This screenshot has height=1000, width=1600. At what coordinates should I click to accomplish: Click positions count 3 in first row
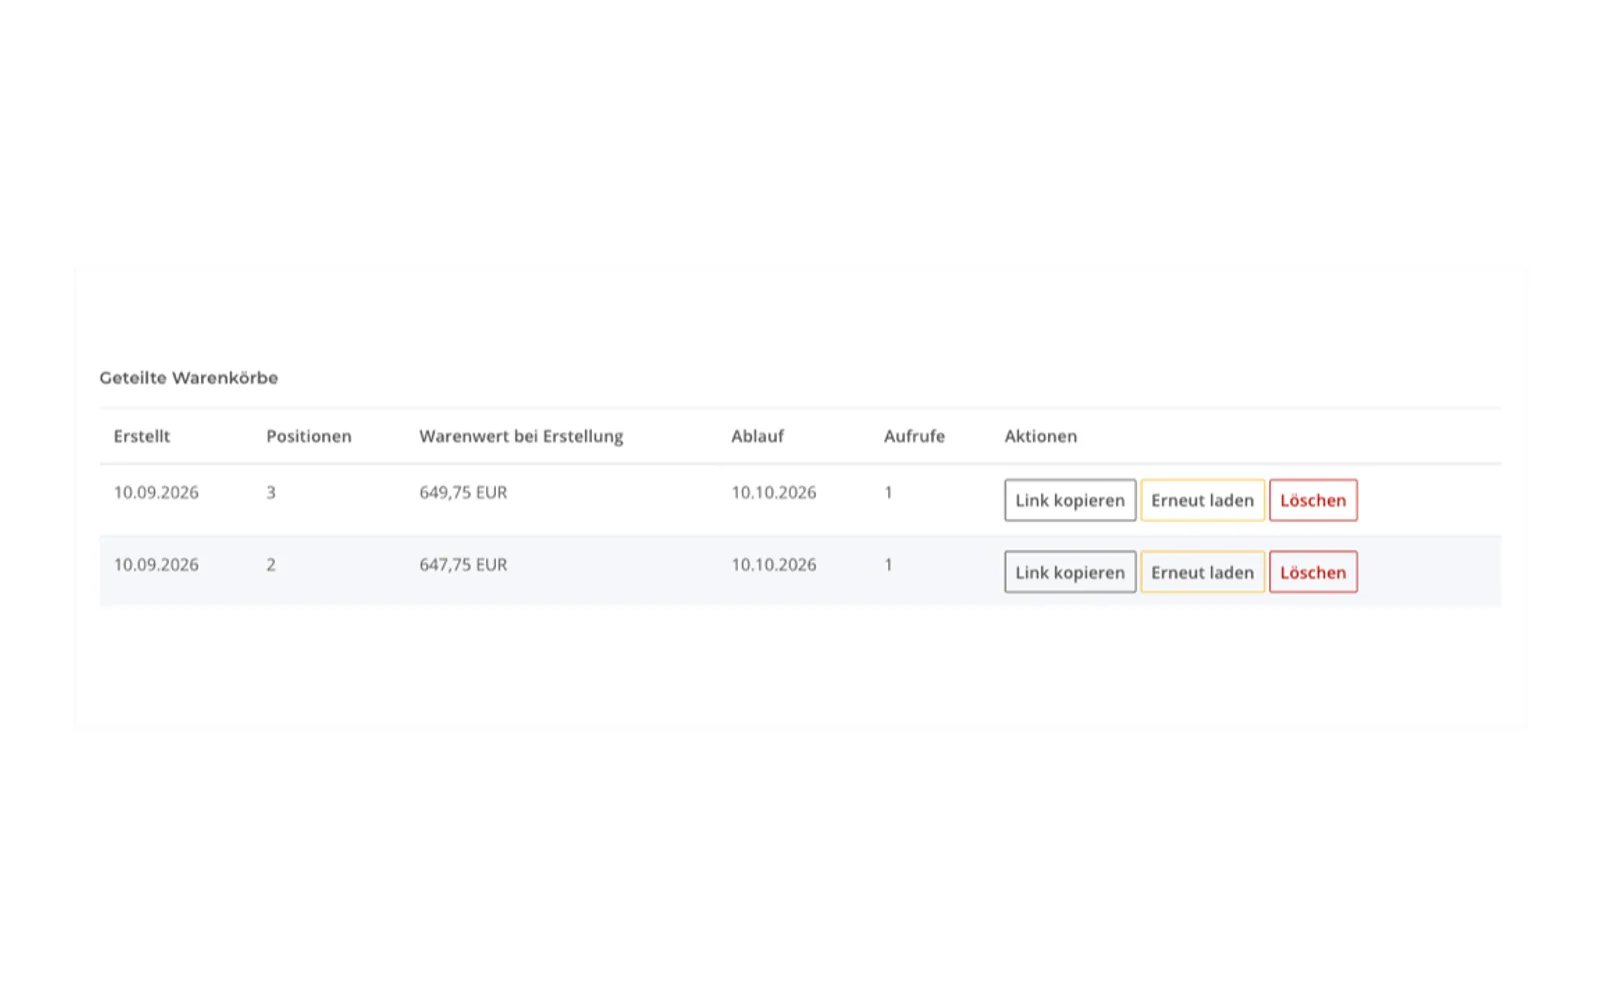coord(271,492)
